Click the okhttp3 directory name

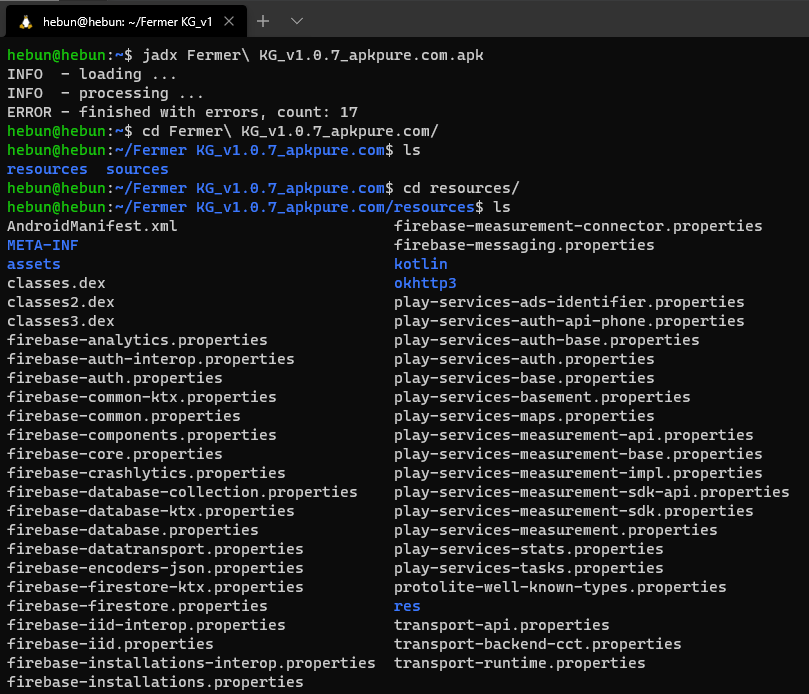425,283
